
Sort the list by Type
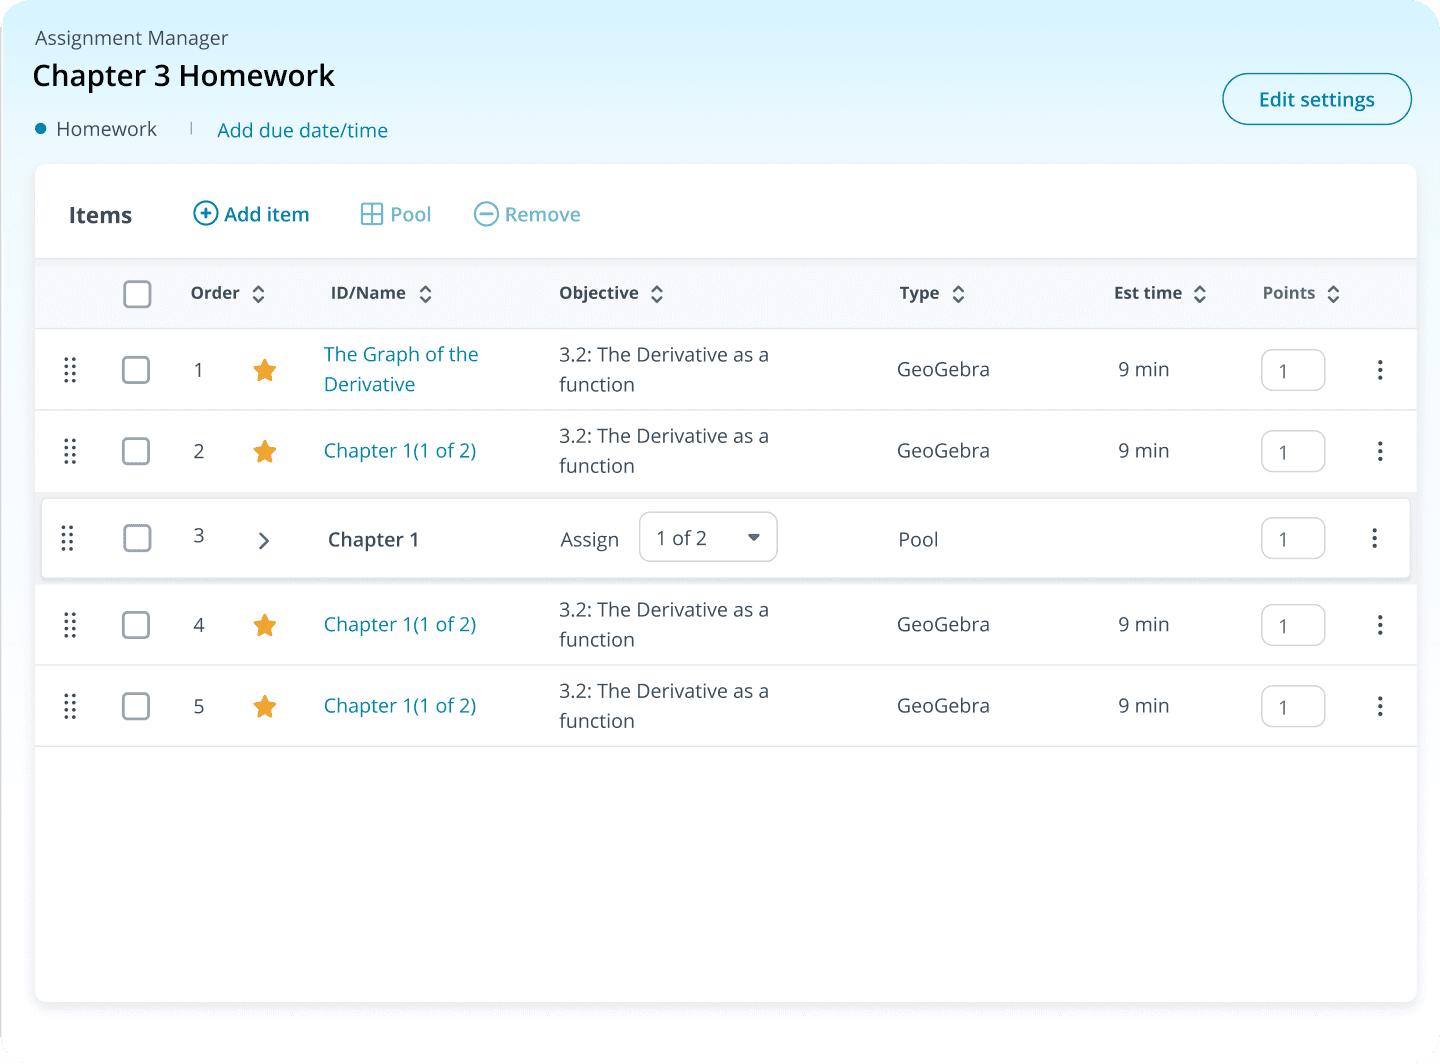point(958,294)
